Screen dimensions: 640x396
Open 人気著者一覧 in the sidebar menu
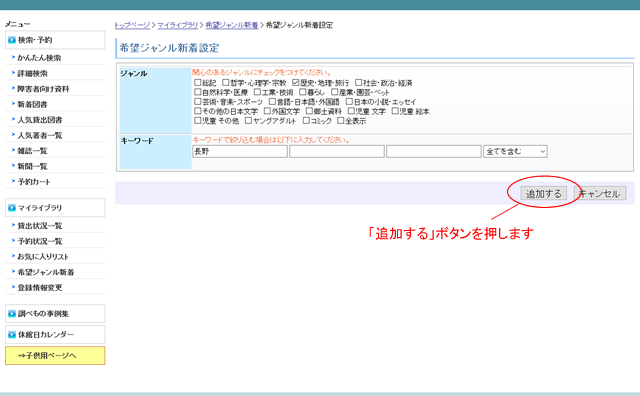[40, 136]
